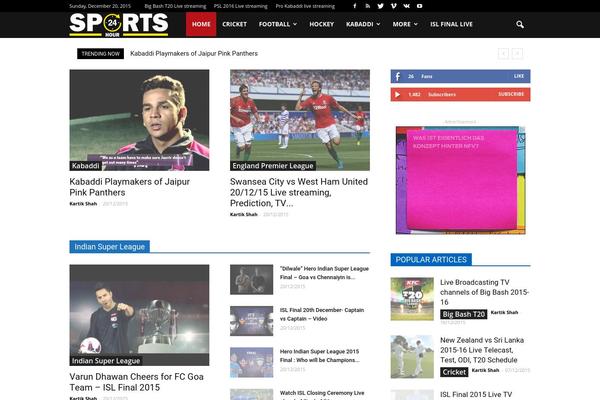
Task: Open the Twitter icon in top bar
Action: [380, 6]
